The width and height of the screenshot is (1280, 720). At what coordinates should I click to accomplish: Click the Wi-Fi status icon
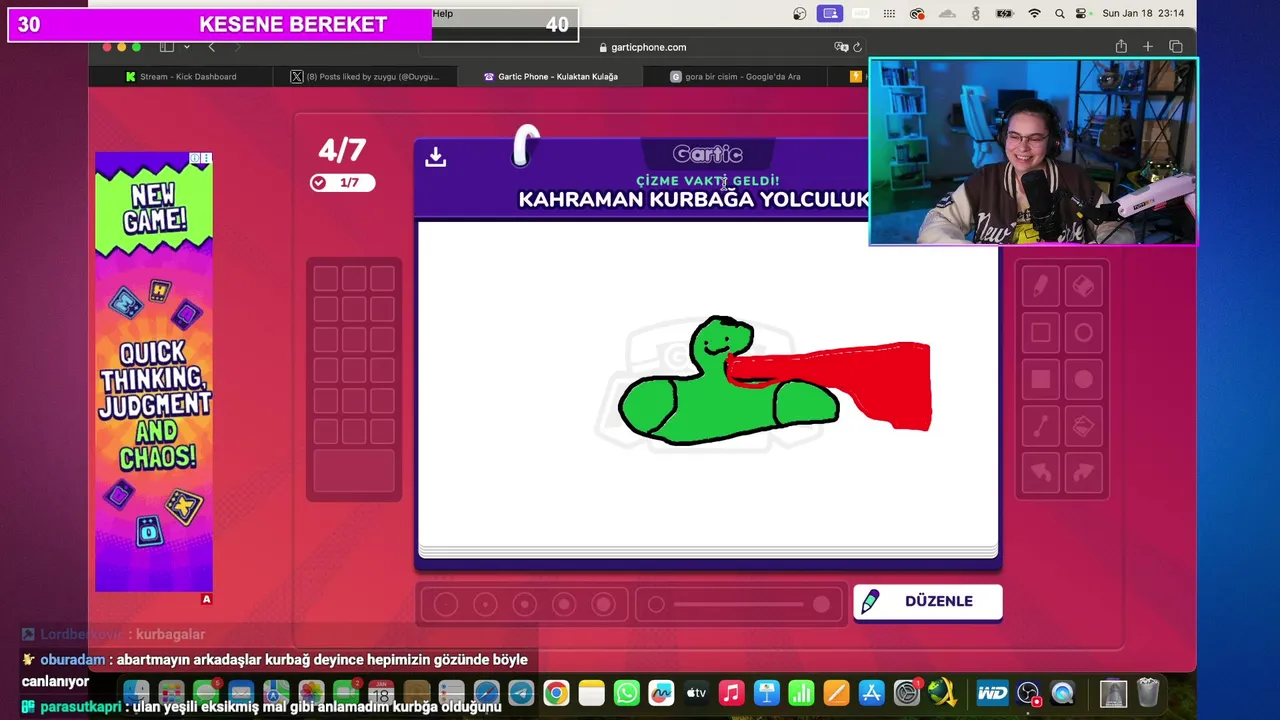(x=1034, y=13)
